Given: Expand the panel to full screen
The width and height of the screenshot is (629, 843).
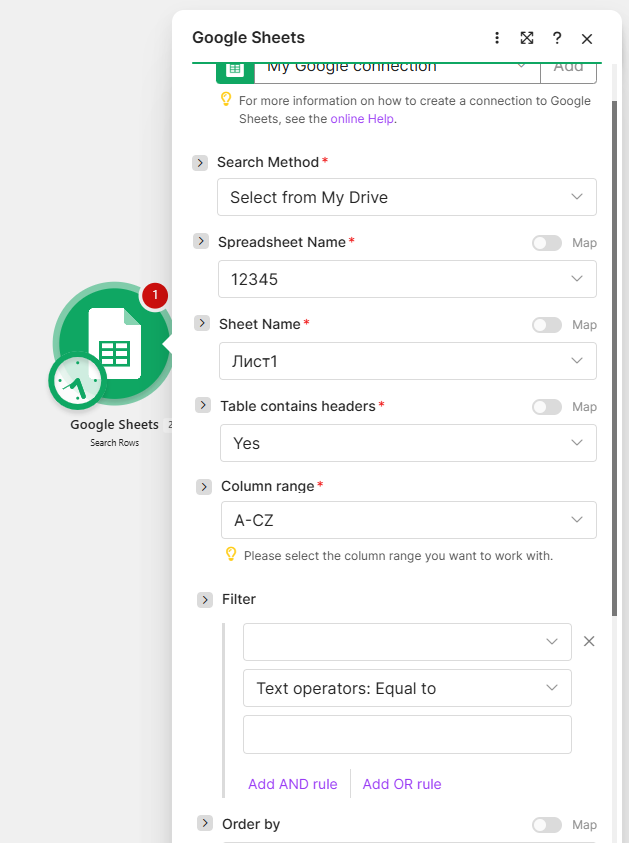Looking at the screenshot, I should click(527, 38).
